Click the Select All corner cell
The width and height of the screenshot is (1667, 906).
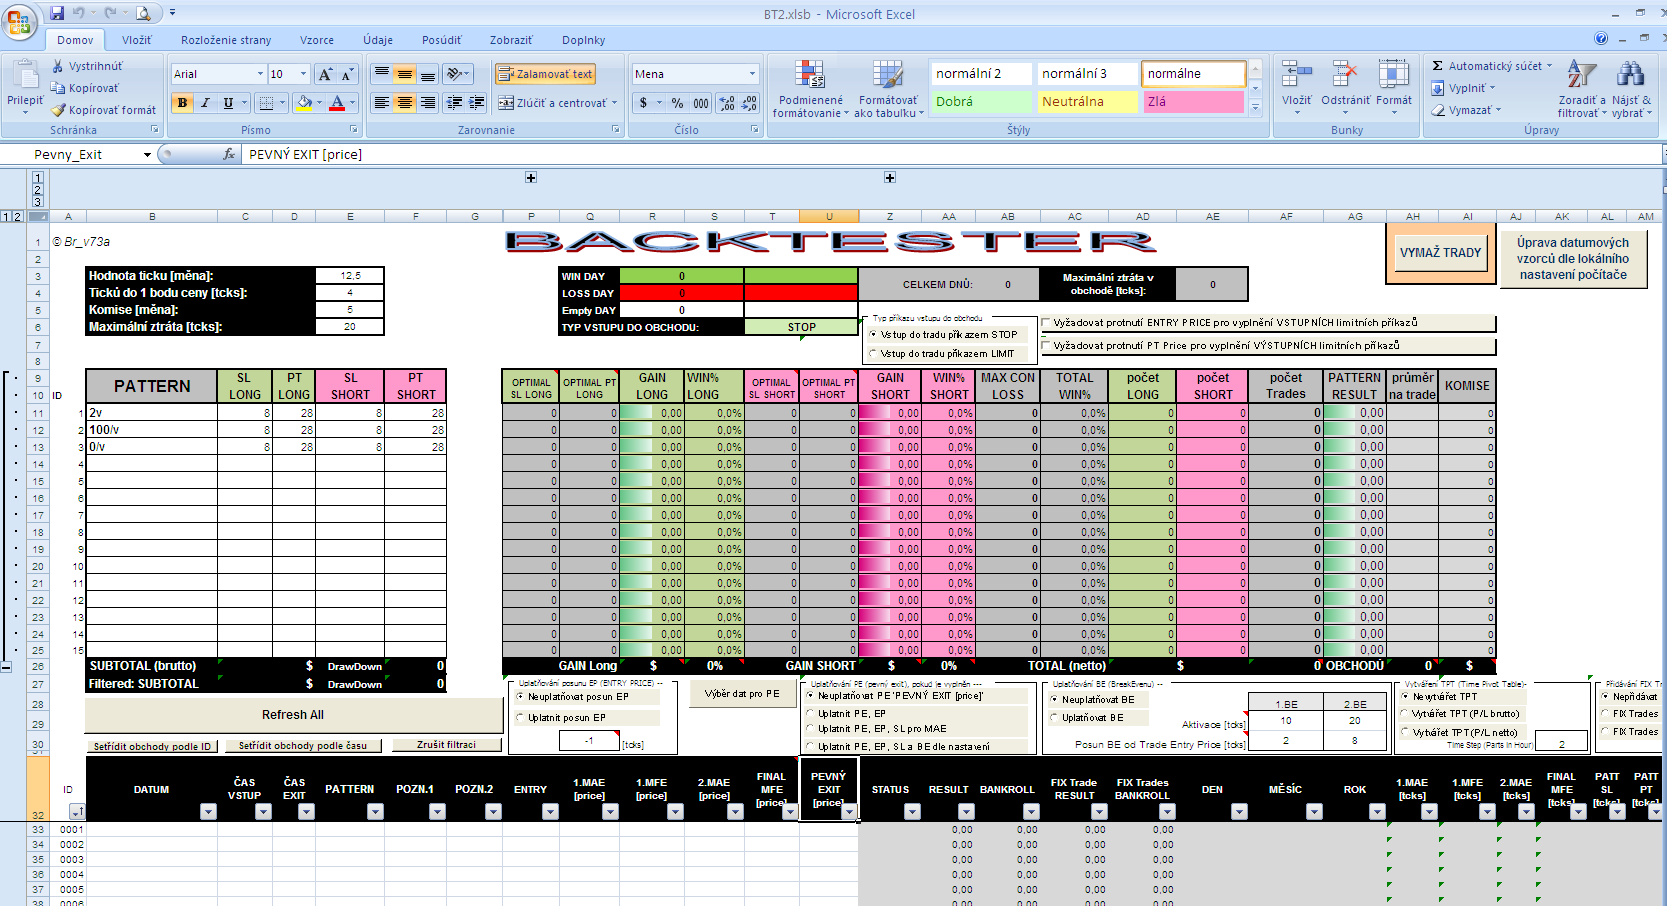point(38,216)
